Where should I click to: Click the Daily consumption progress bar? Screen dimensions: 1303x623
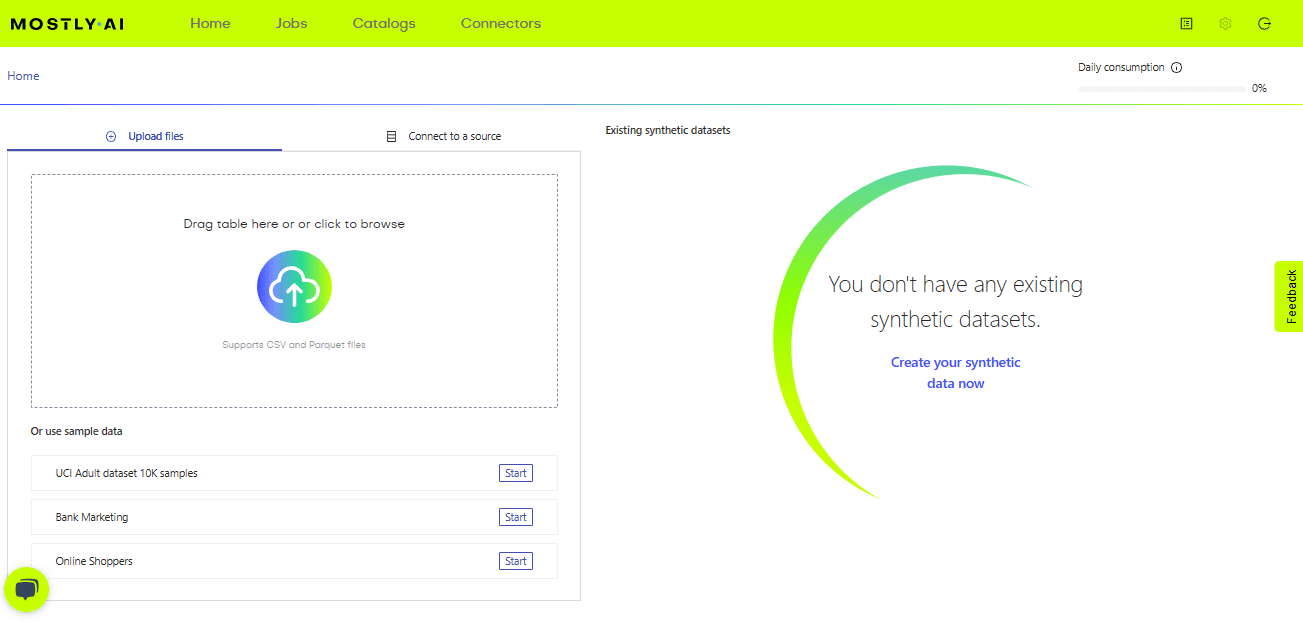(x=1162, y=89)
